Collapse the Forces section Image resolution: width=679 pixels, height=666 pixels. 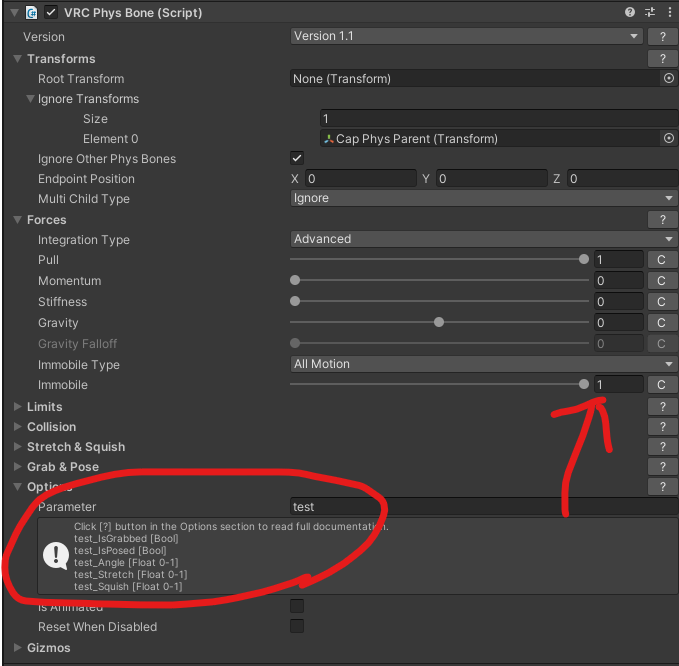[17, 220]
